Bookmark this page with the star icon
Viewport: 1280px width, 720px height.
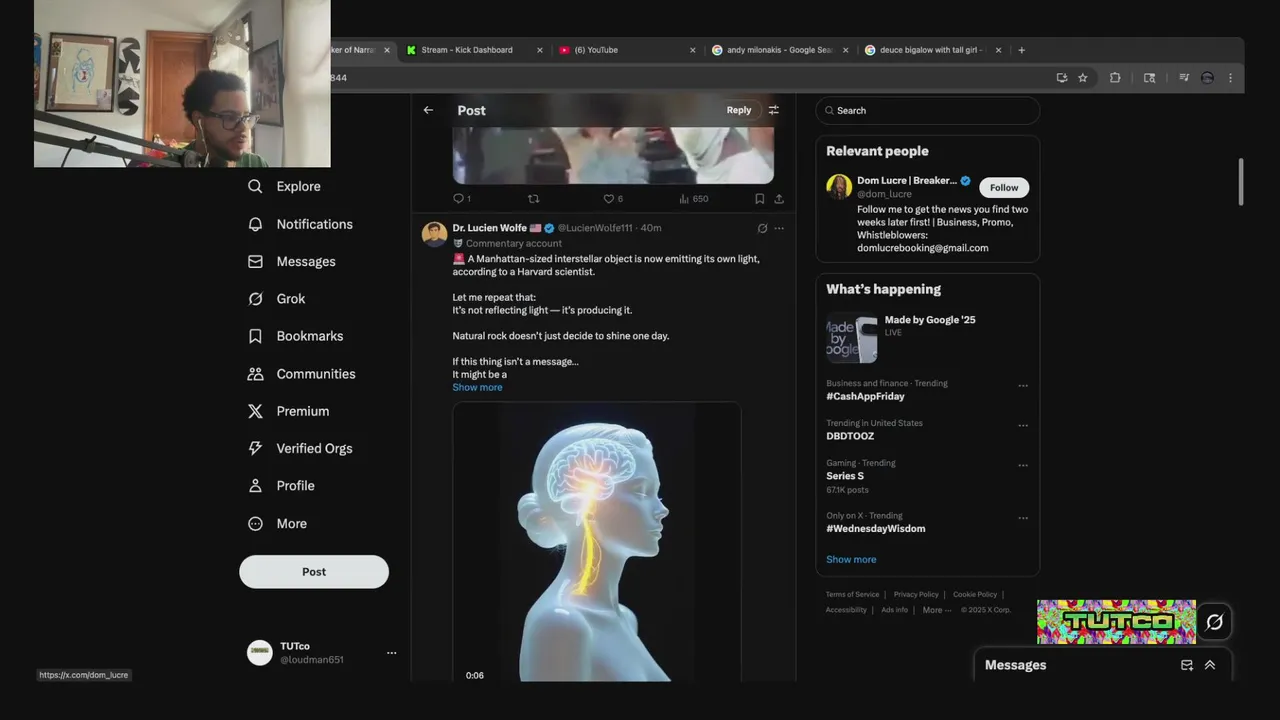coord(1083,78)
